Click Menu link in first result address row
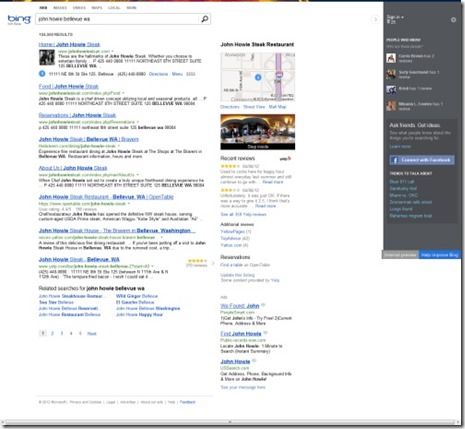Screen dimensions: 465x429 coord(177,74)
